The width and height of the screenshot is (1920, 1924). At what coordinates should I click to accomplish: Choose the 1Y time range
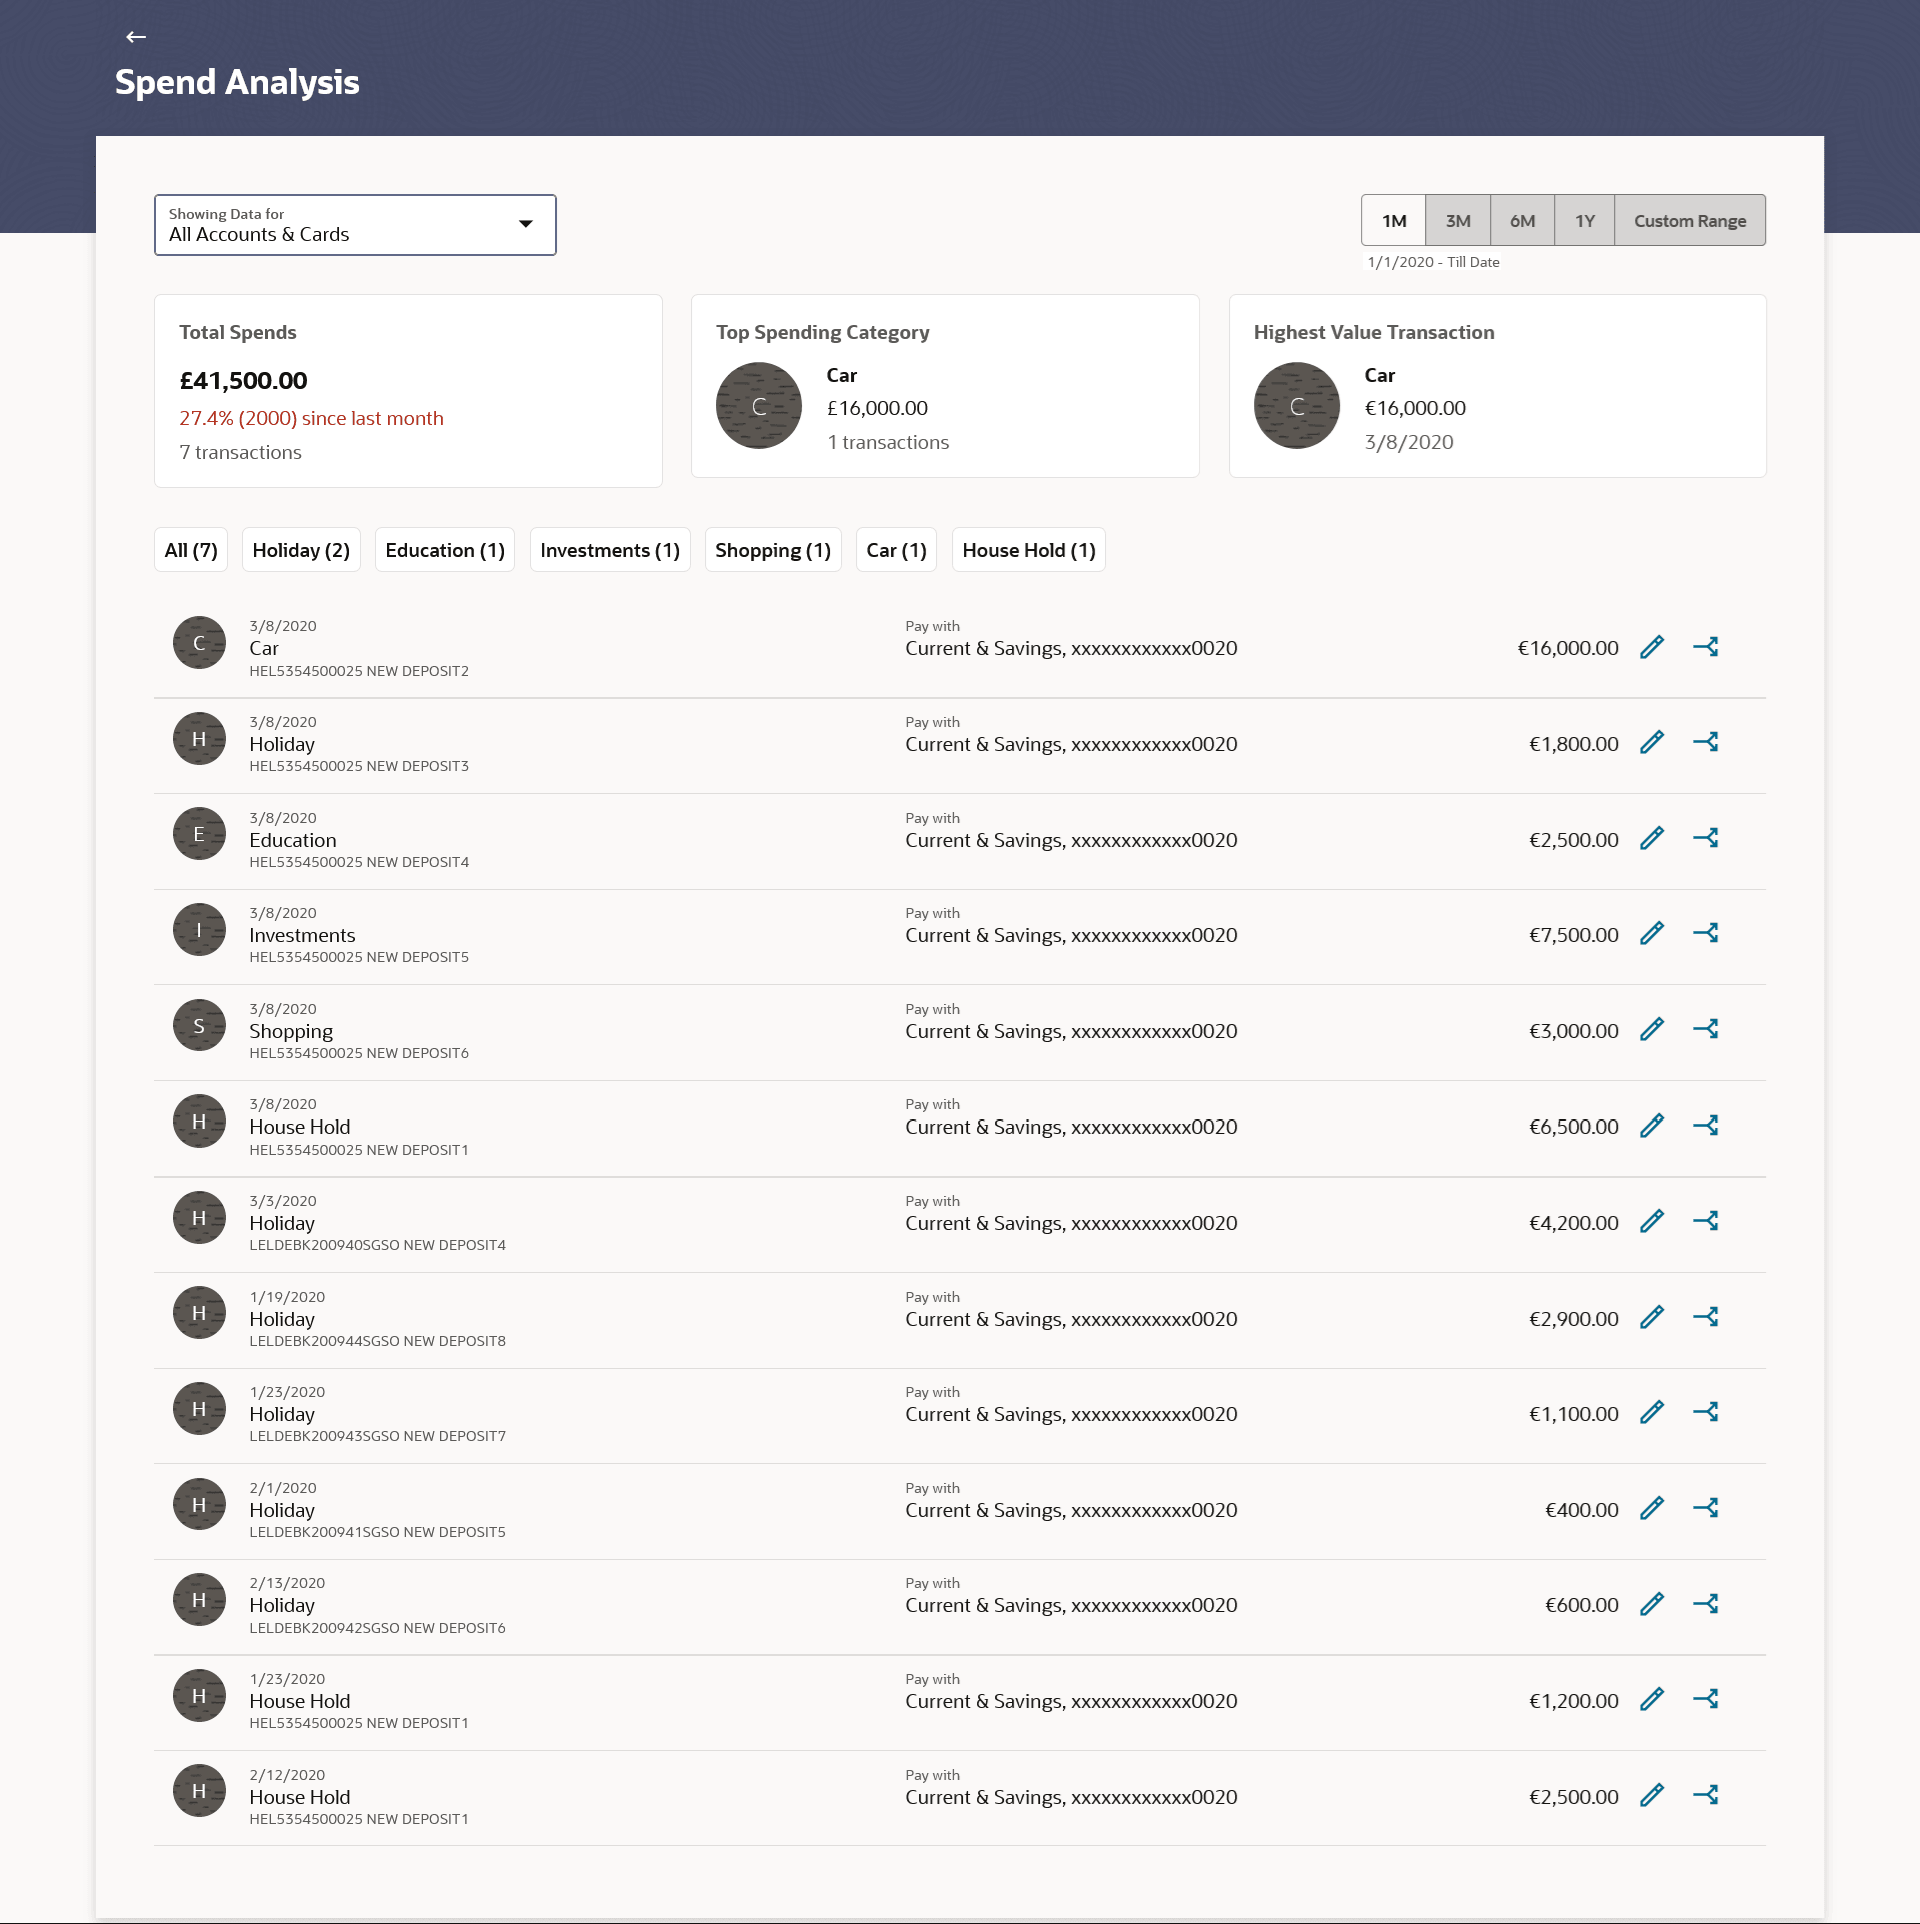pos(1585,221)
